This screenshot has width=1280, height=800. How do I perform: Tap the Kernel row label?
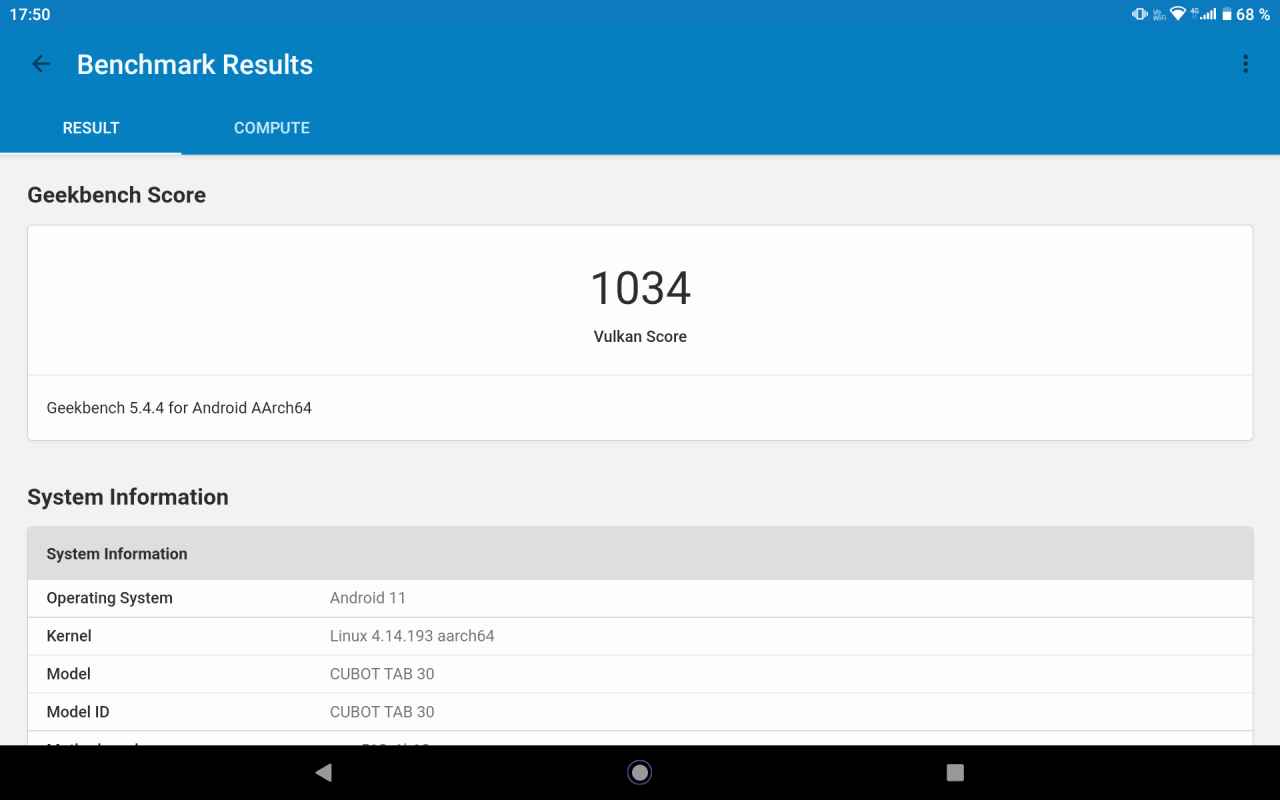(x=69, y=636)
